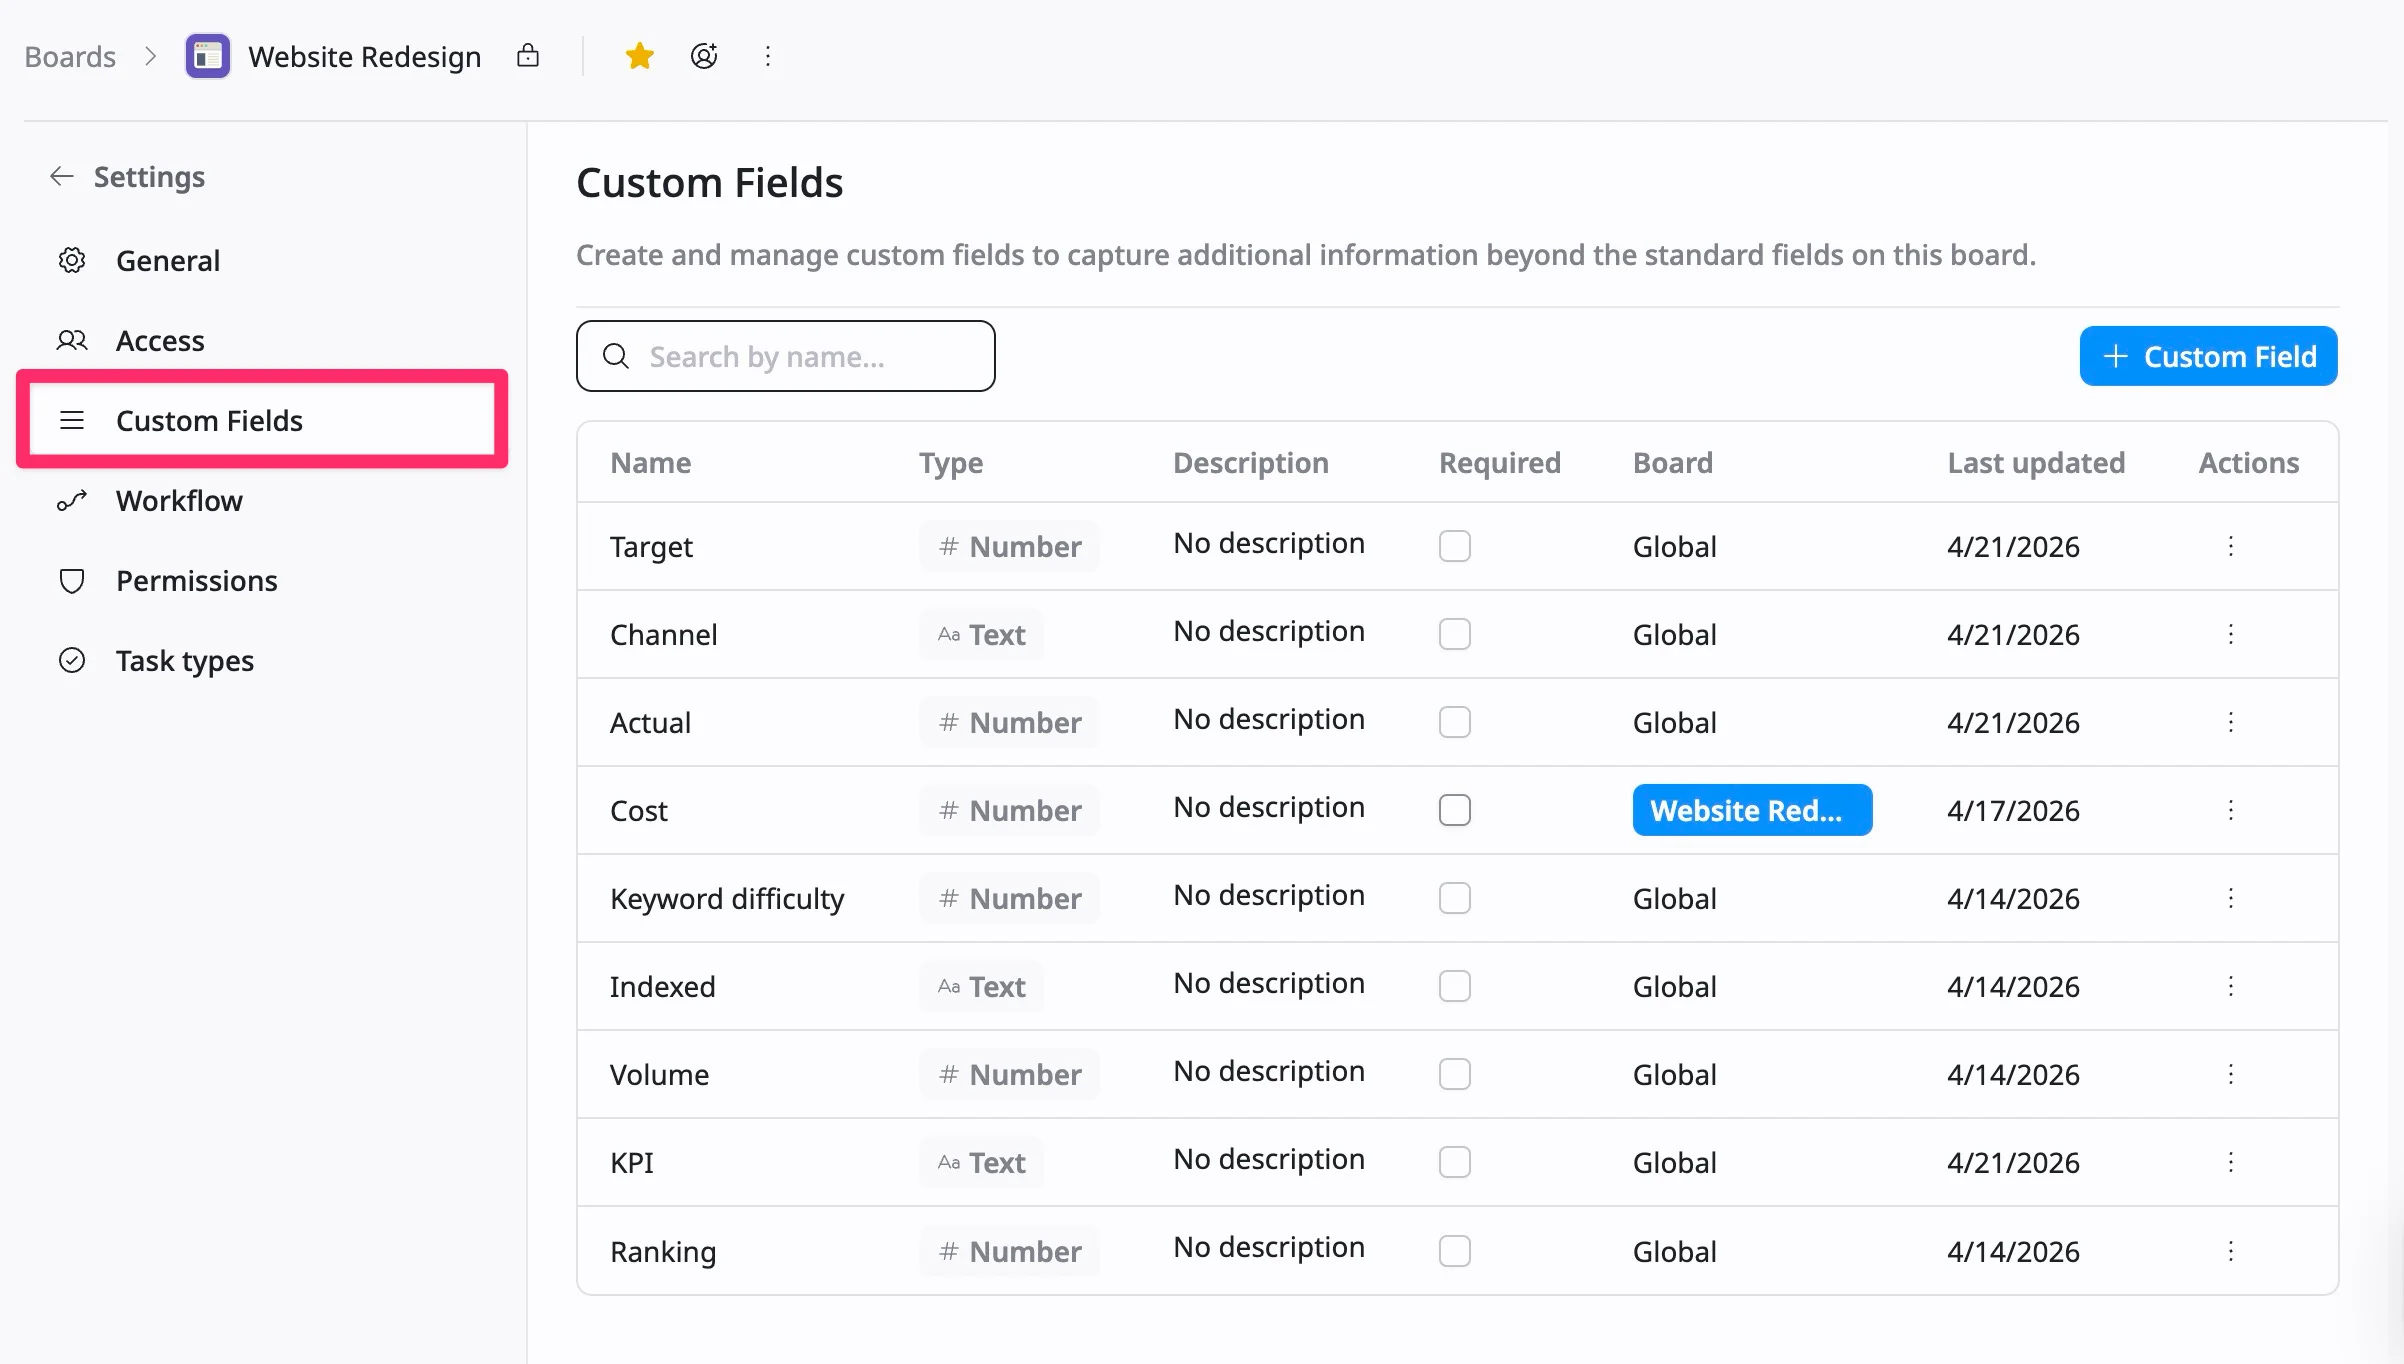The width and height of the screenshot is (2404, 1364).
Task: Click the Website Red... board tag
Action: click(1752, 810)
